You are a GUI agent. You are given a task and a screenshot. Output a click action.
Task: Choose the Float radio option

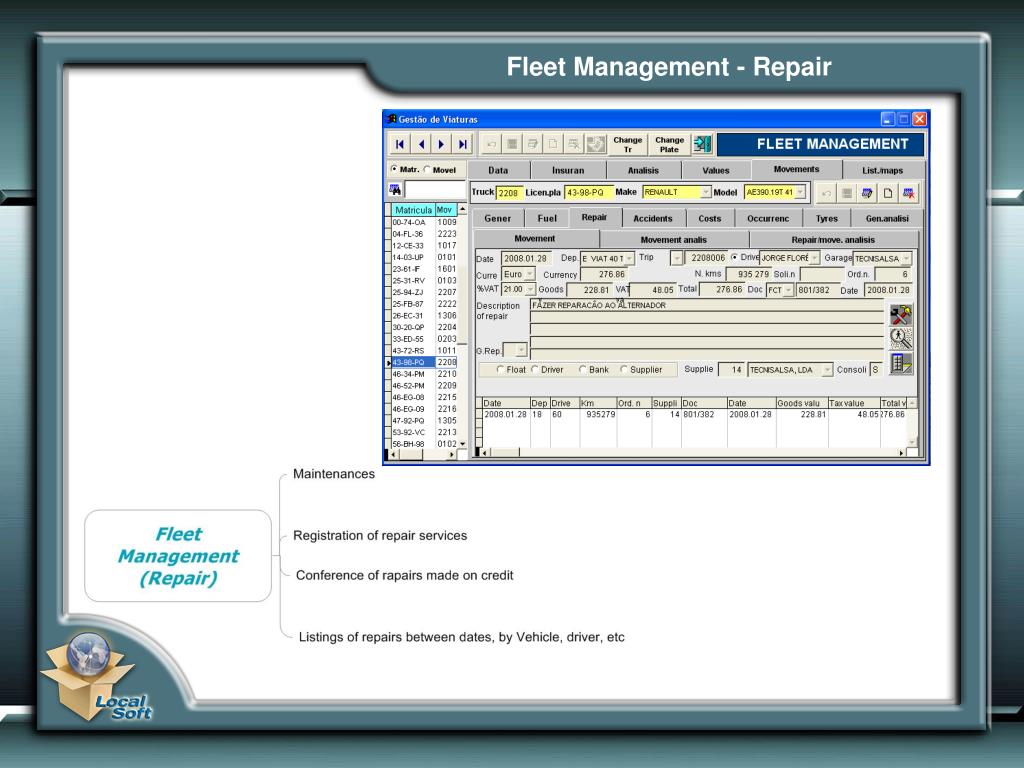500,370
